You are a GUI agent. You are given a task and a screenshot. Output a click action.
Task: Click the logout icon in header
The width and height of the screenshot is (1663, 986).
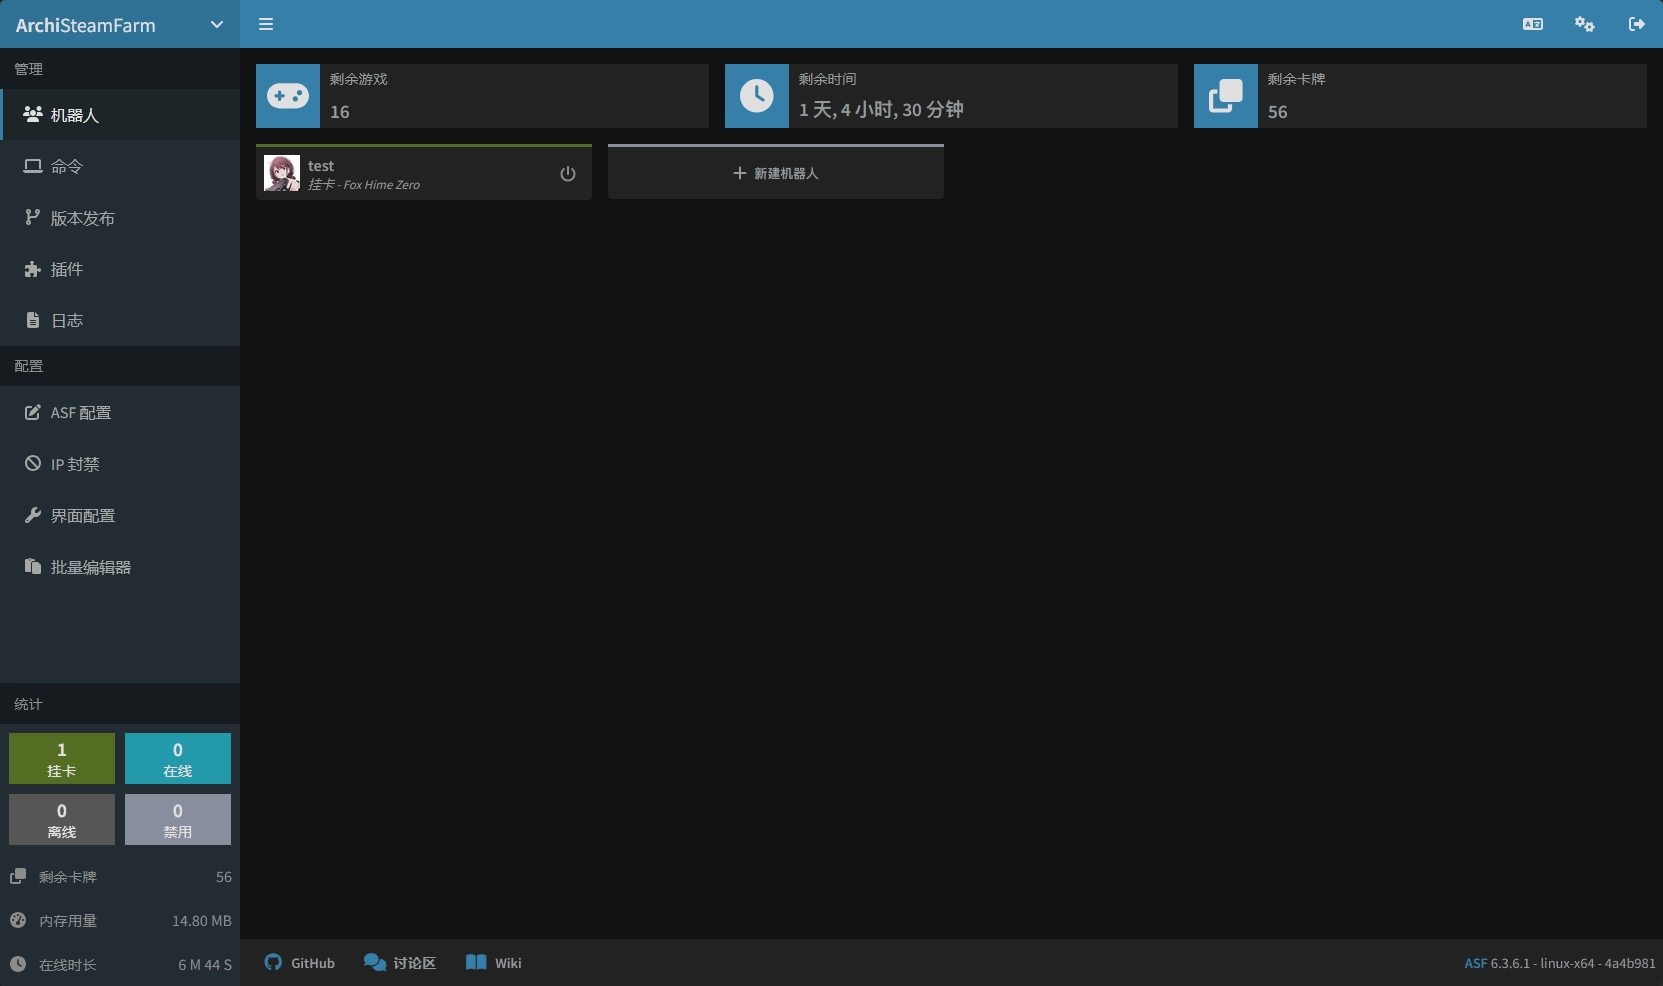[1637, 24]
